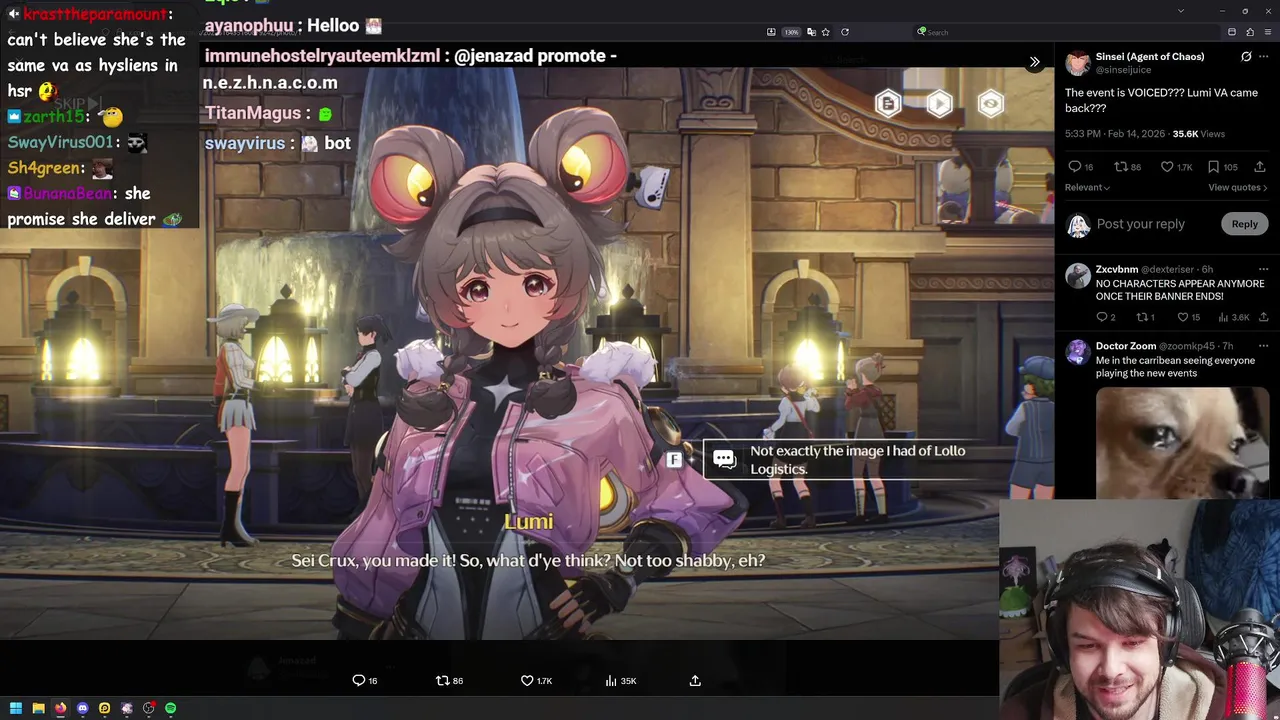
Task: Click the '35.6K Views' text on the tweet
Action: click(1198, 133)
